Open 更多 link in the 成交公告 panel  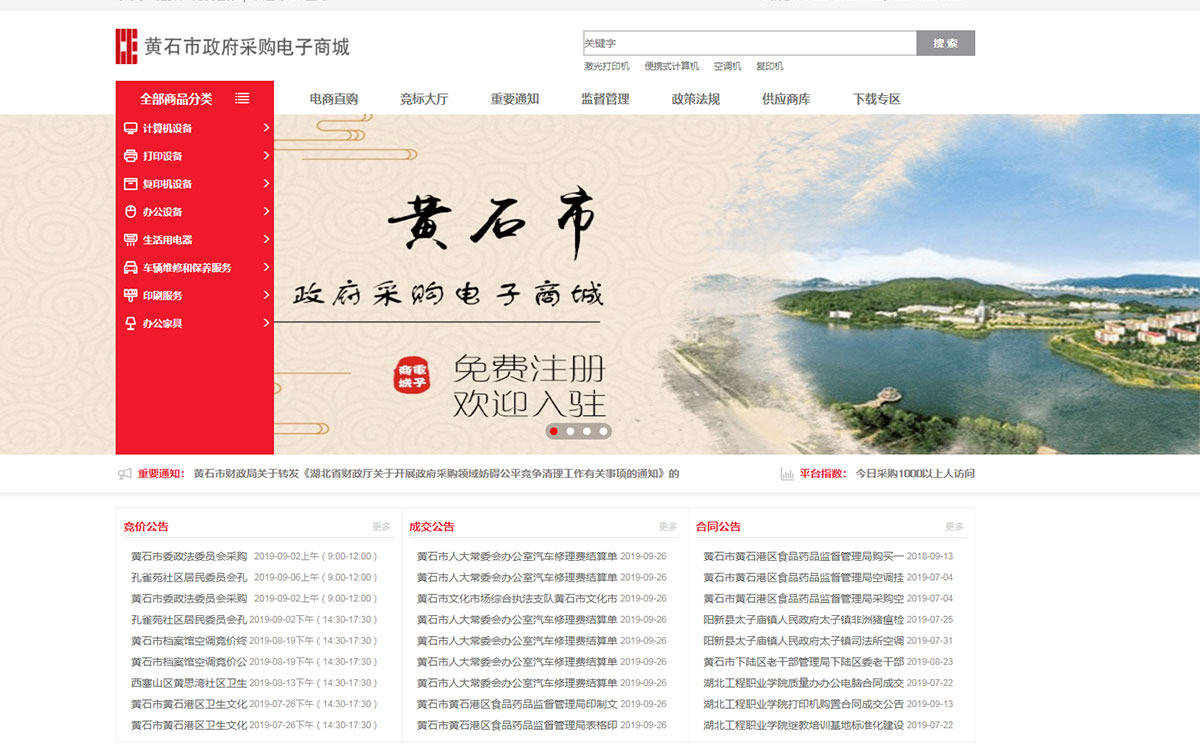[667, 527]
